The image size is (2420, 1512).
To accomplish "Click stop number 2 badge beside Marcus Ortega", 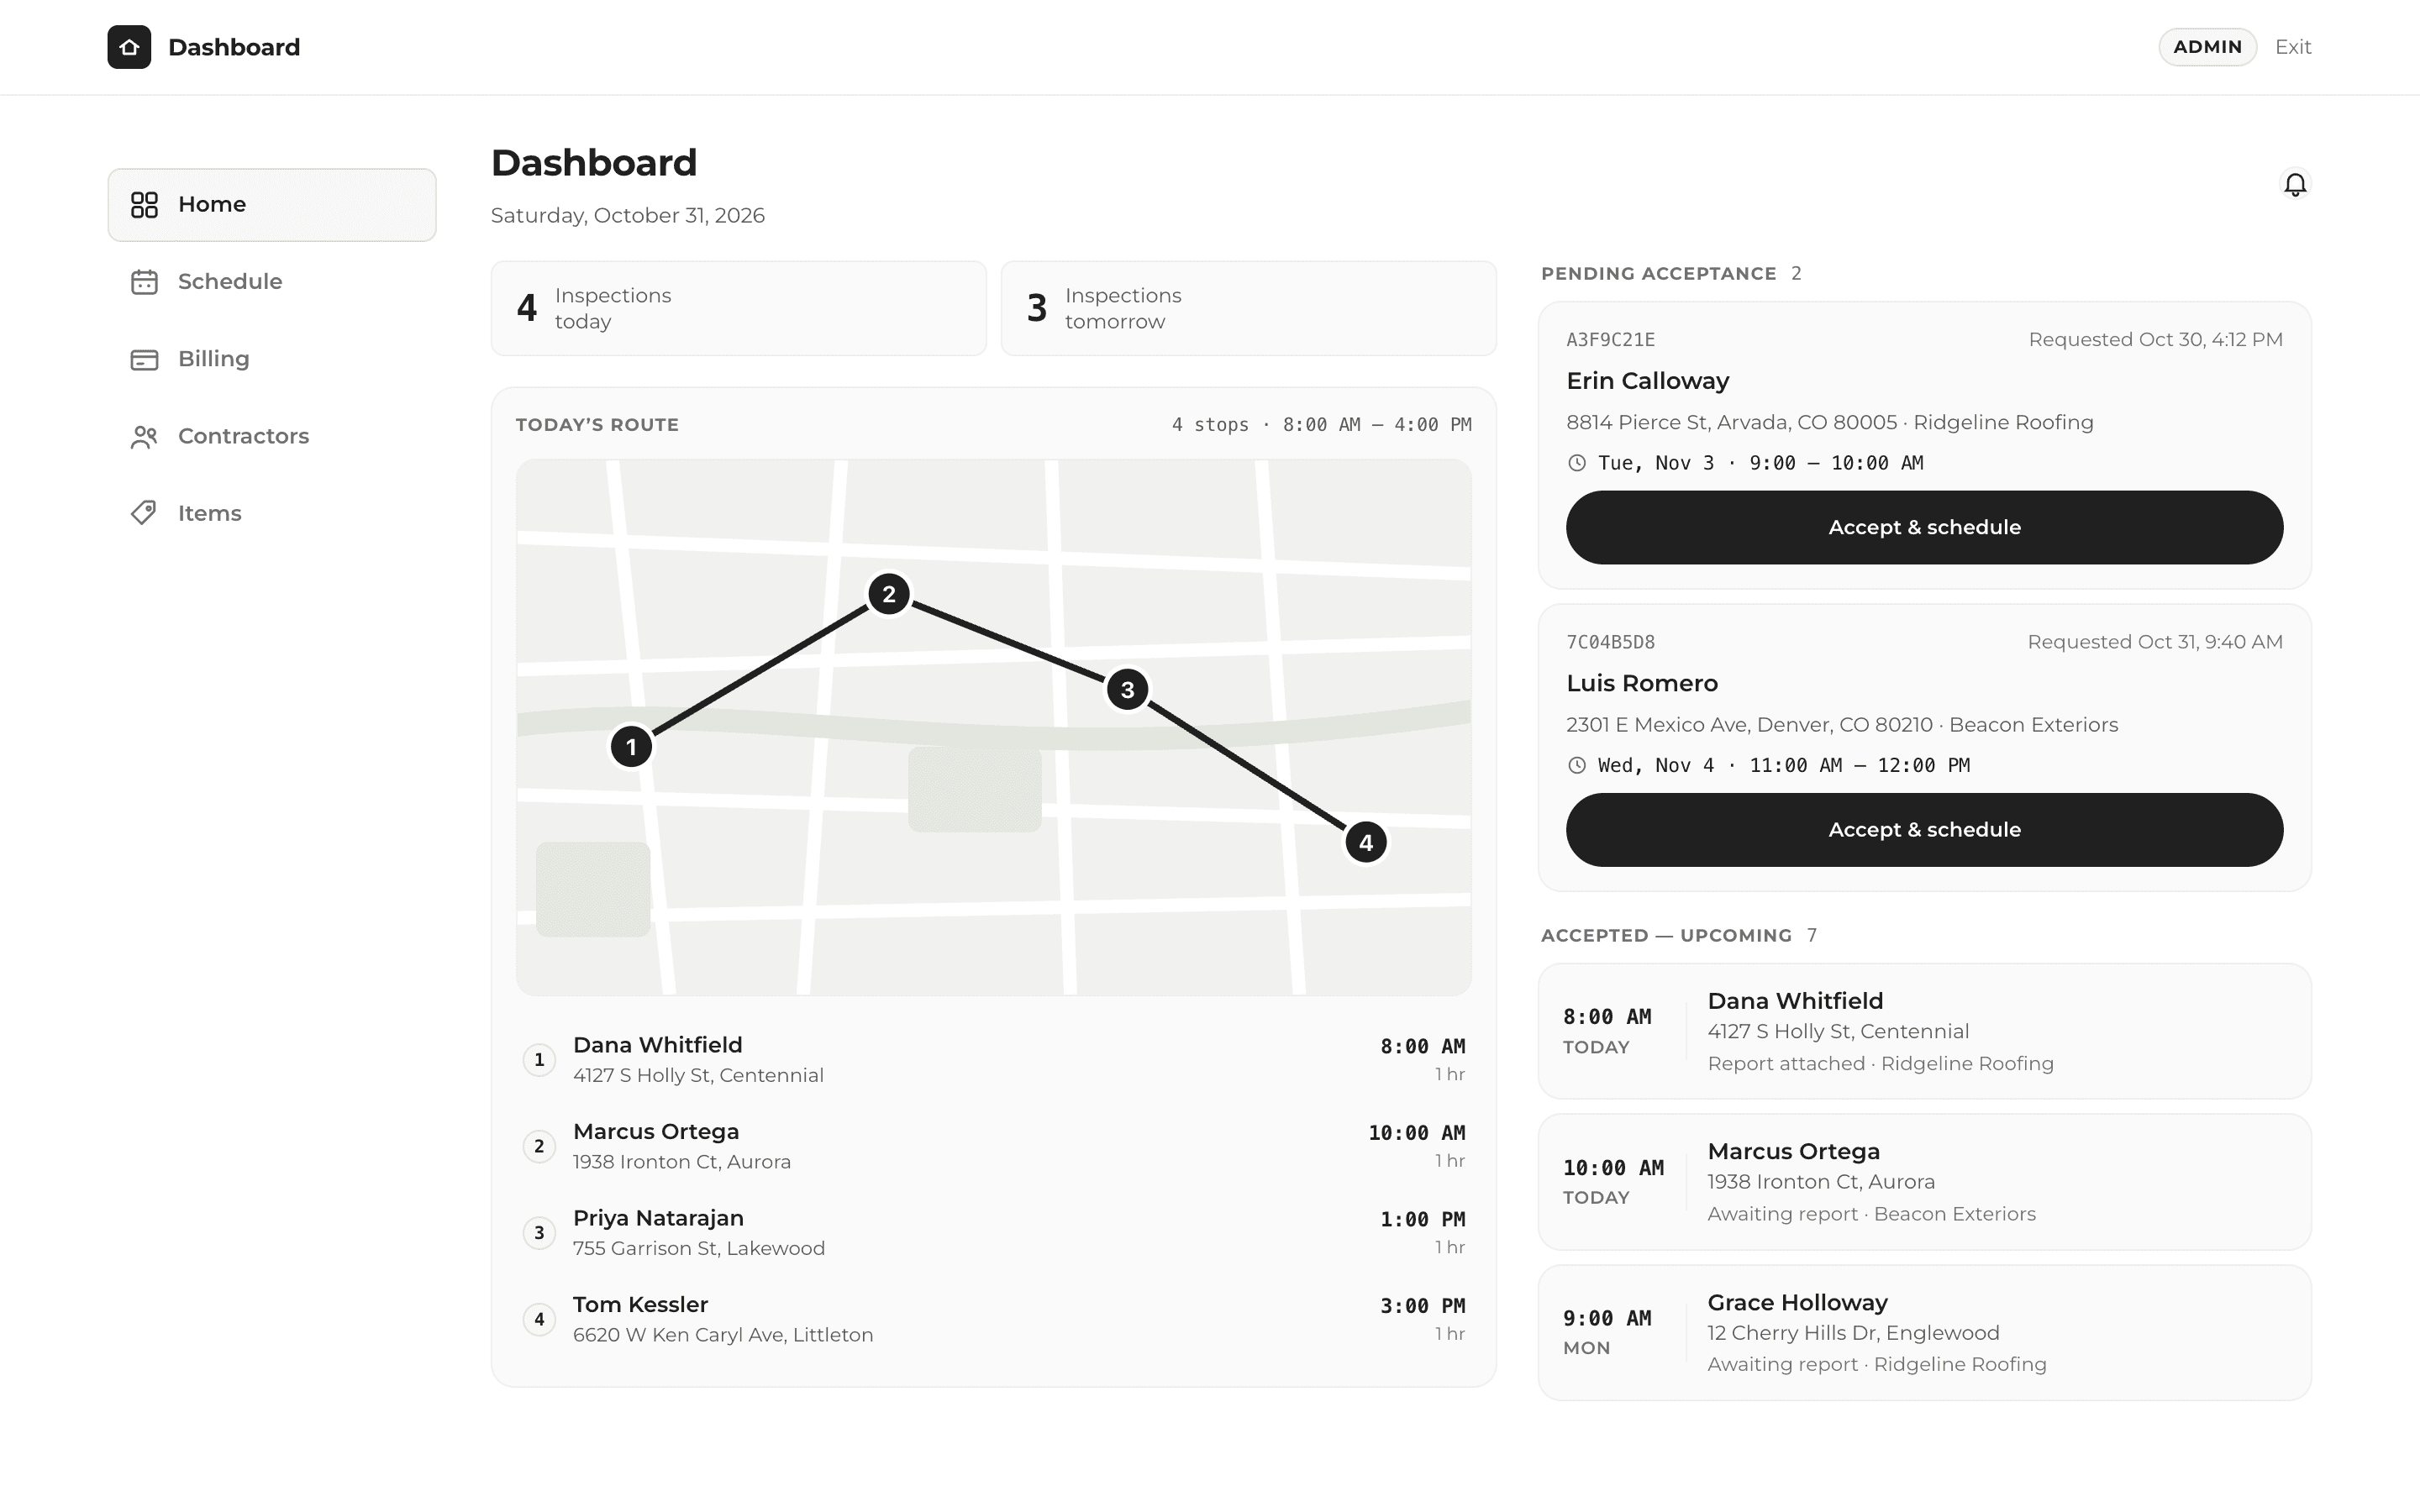I will tap(539, 1146).
